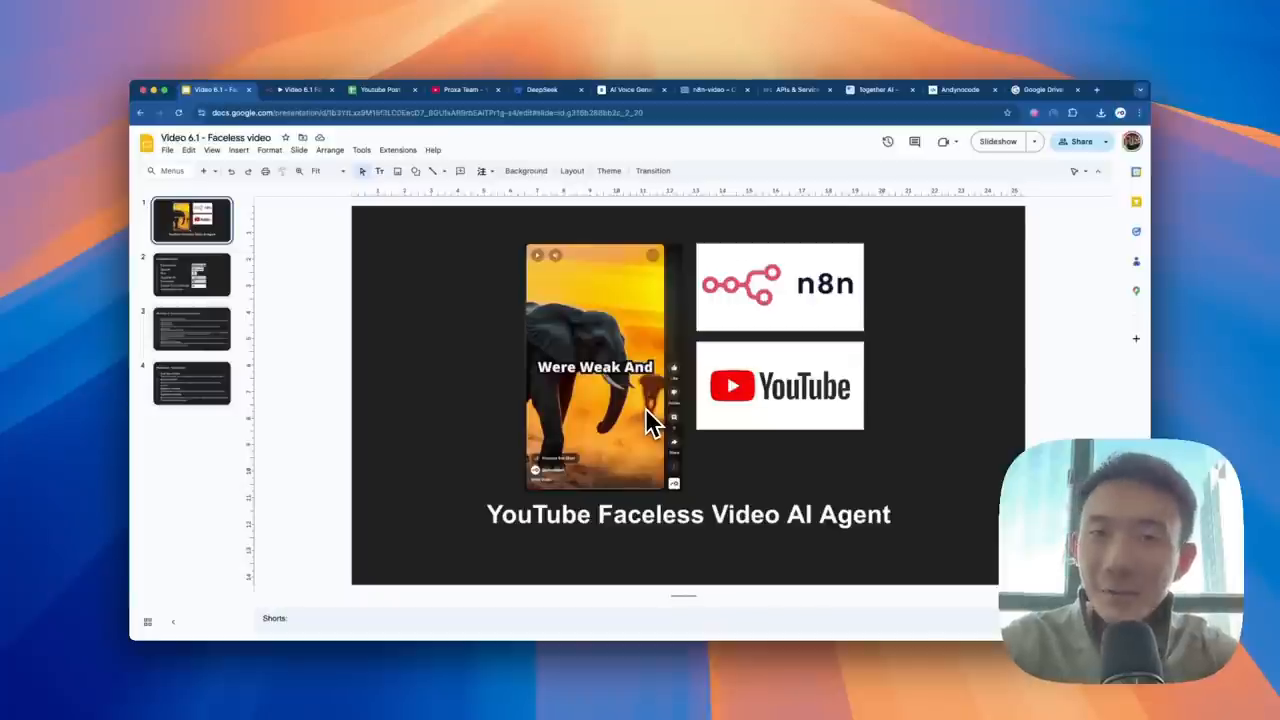Switch to the Google Drive browser tab
This screenshot has width=1280, height=720.
[1043, 90]
